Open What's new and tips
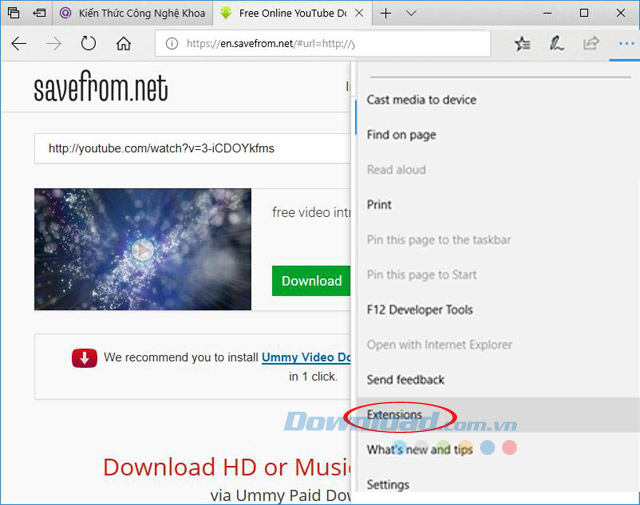The image size is (640, 505). click(x=420, y=449)
